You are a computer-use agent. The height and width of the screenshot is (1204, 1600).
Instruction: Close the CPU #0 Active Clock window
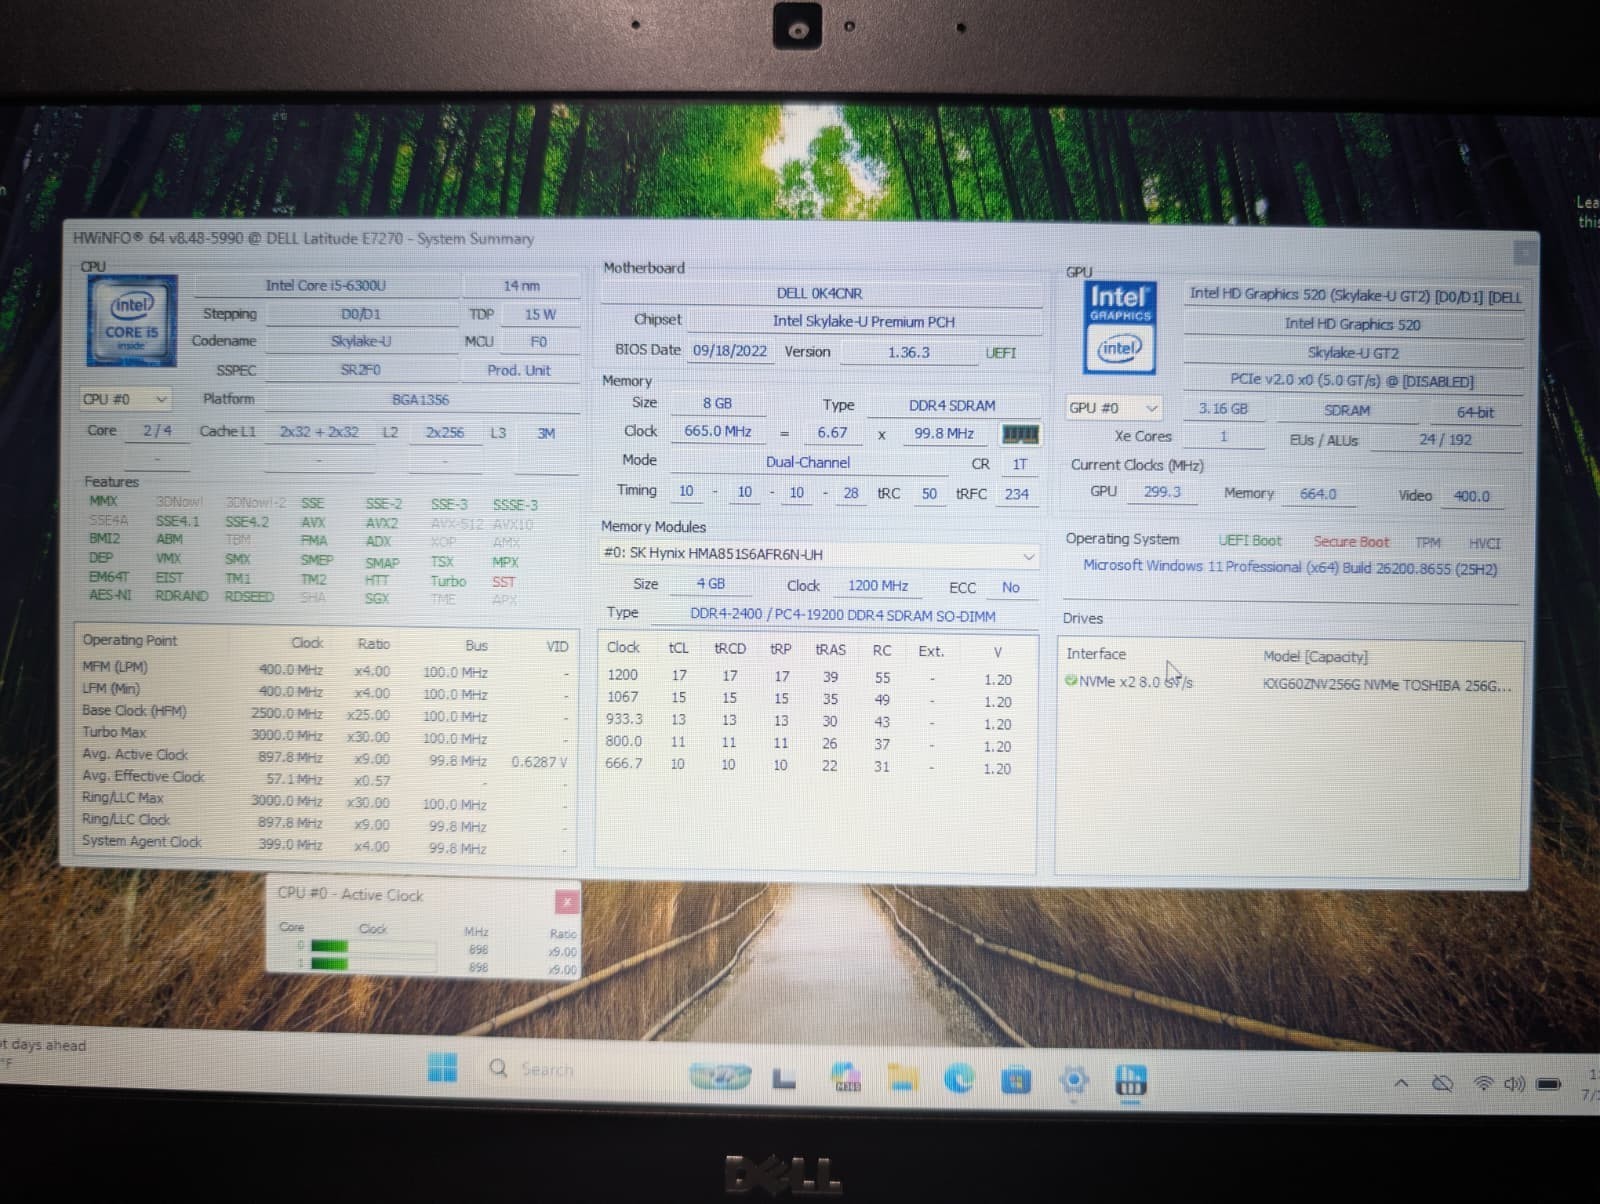coord(566,902)
